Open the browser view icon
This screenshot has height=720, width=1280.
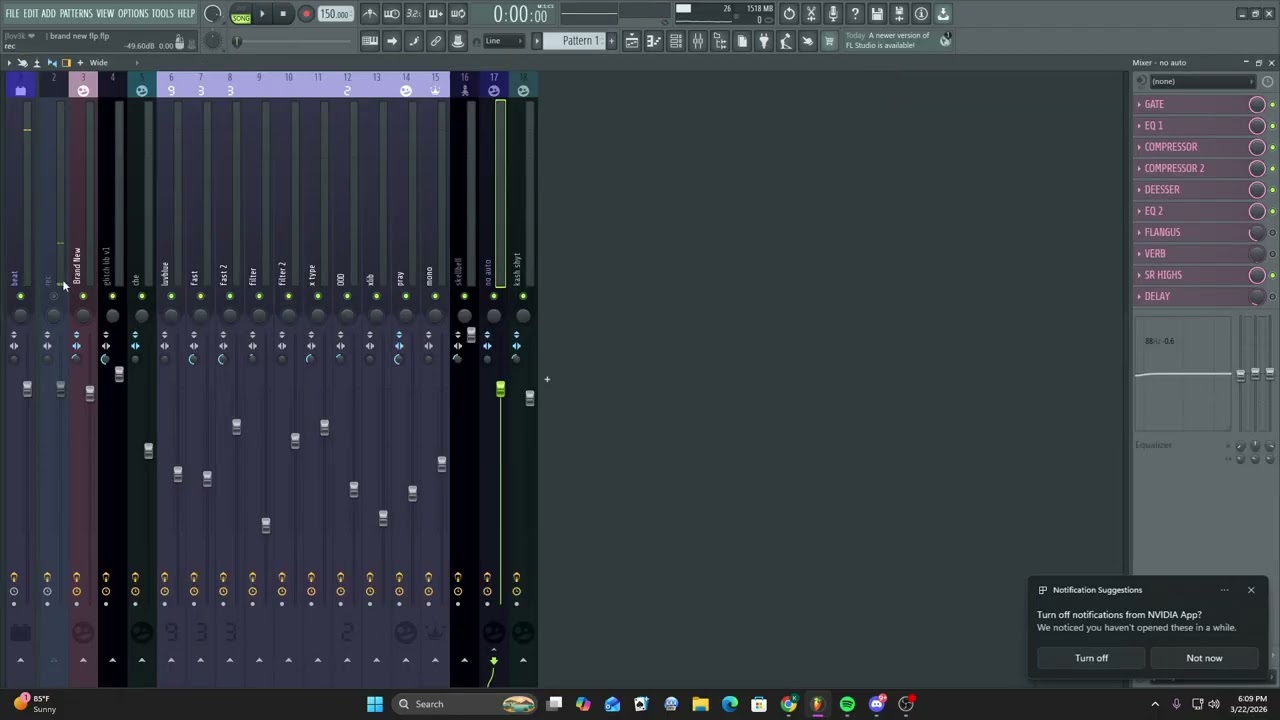coord(720,41)
